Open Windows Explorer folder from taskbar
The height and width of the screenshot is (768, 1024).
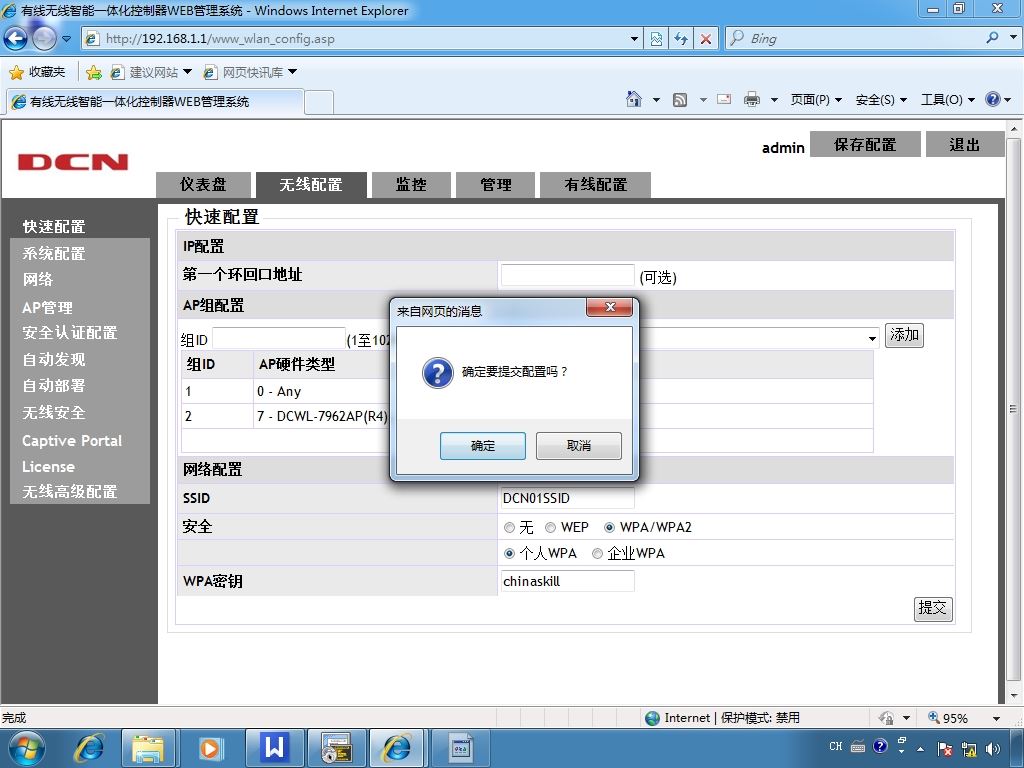148,748
